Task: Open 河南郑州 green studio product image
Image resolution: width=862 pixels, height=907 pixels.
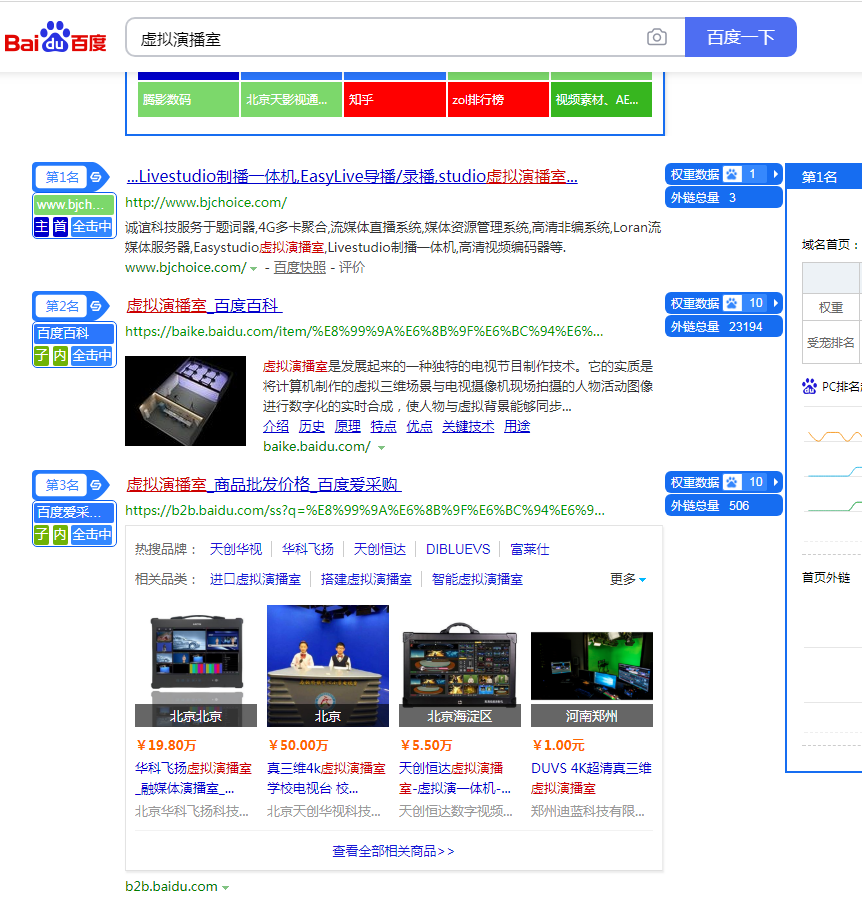Action: point(592,666)
